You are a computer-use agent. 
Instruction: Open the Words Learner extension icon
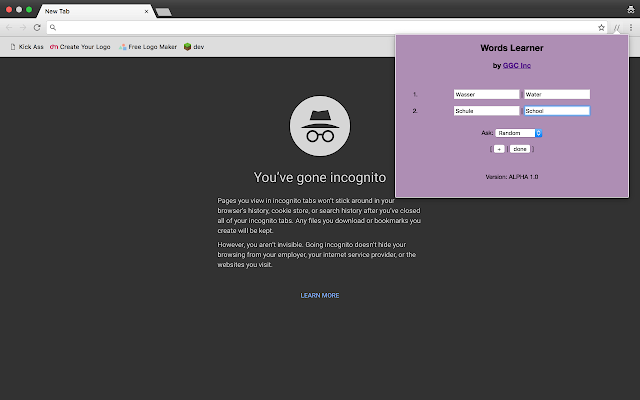point(617,27)
